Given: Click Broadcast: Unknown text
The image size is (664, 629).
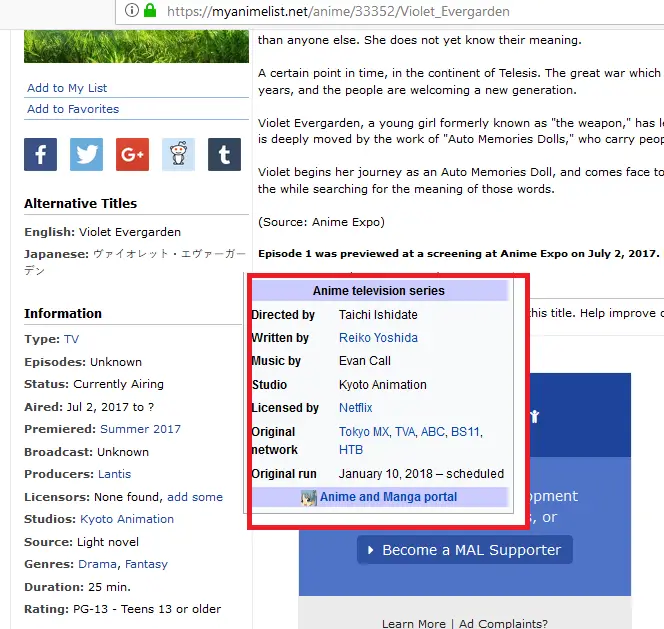Looking at the screenshot, I should coord(86,452).
